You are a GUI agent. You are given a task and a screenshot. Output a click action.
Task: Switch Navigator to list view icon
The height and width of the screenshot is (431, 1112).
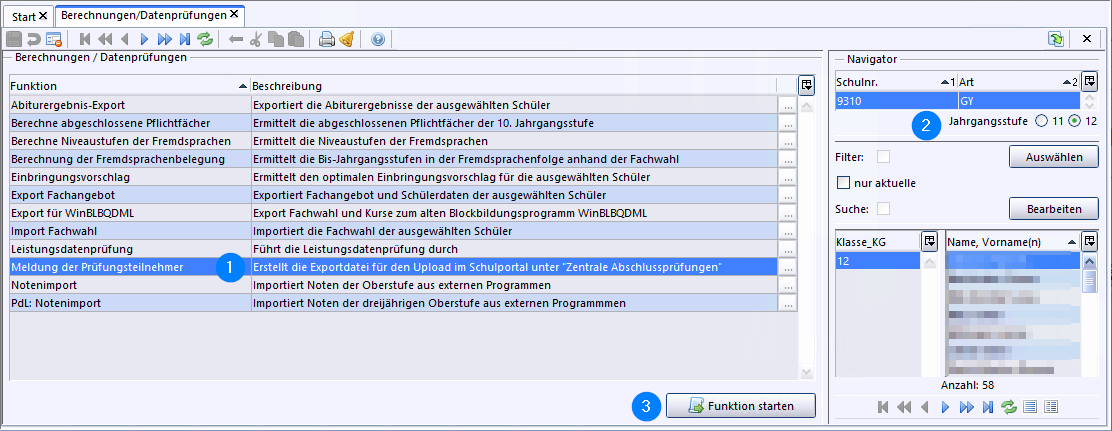(x=1030, y=407)
